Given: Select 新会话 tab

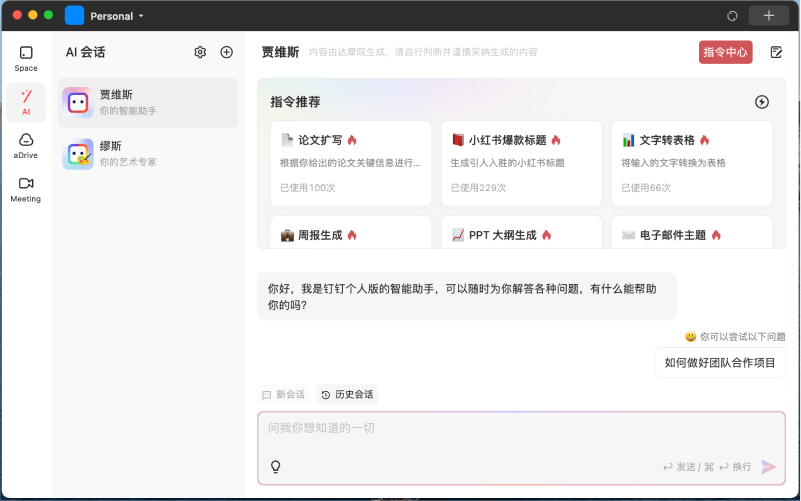Looking at the screenshot, I should 283,395.
